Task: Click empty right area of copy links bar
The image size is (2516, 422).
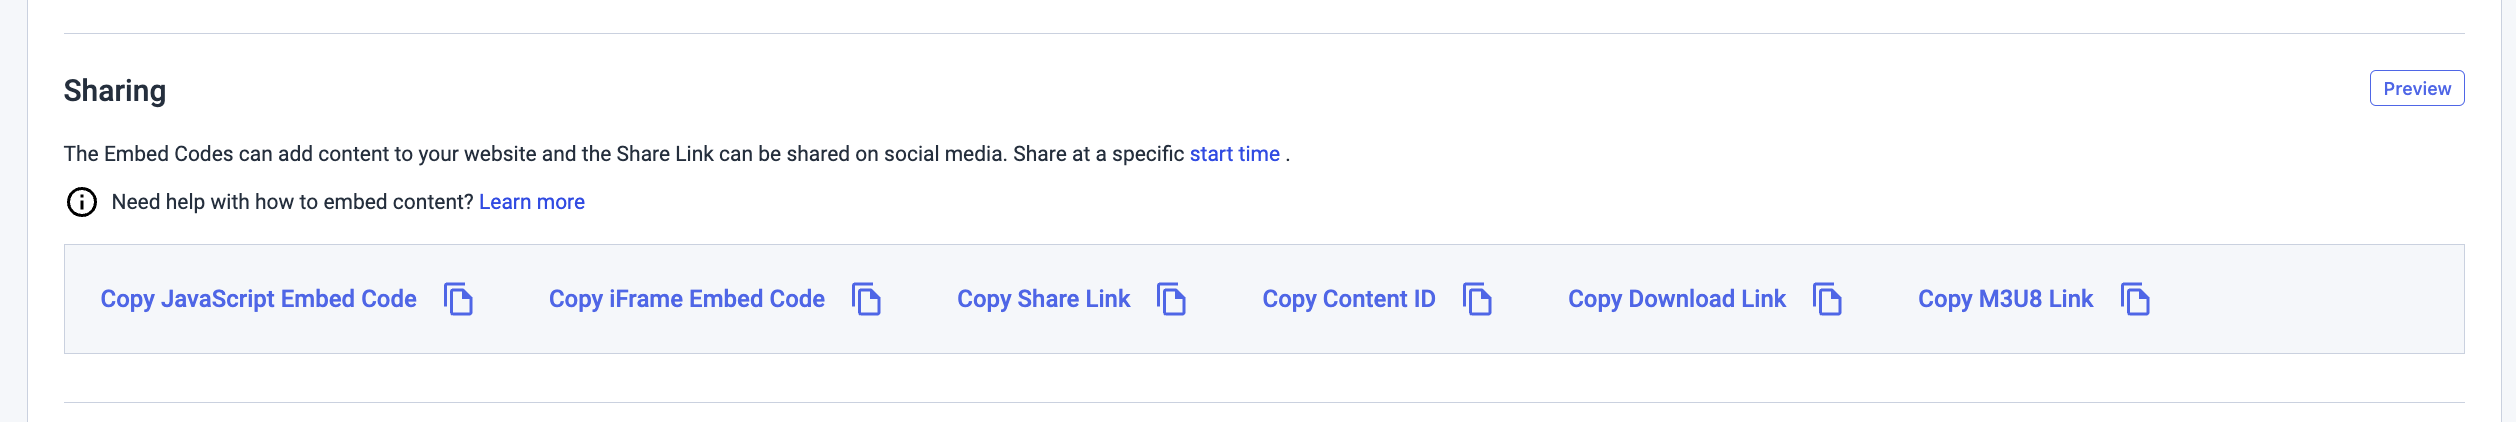Action: [x=2310, y=299]
